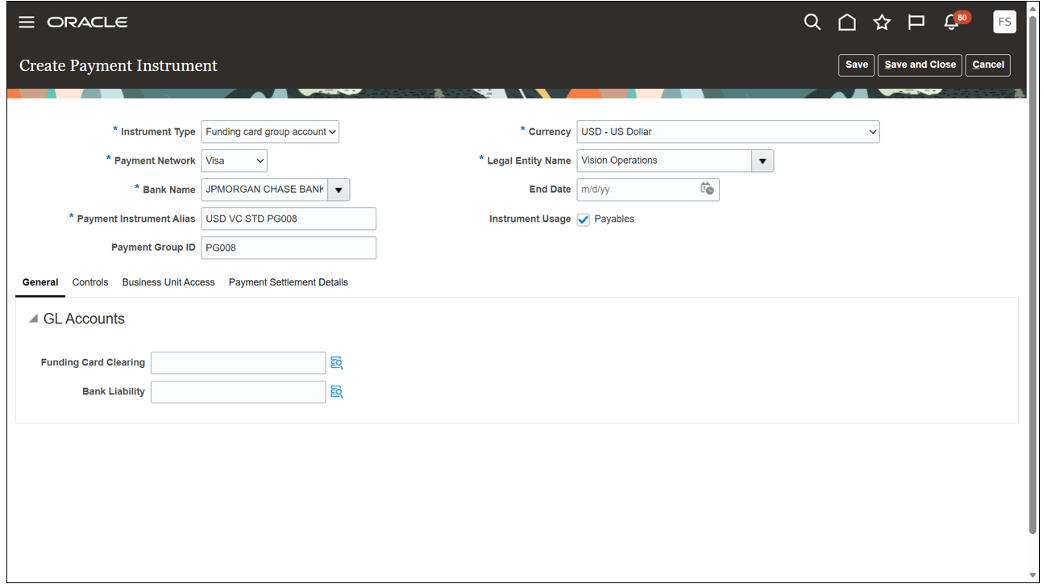The width and height of the screenshot is (1044, 584).
Task: Open the Watchlist flag icon
Action: point(916,22)
